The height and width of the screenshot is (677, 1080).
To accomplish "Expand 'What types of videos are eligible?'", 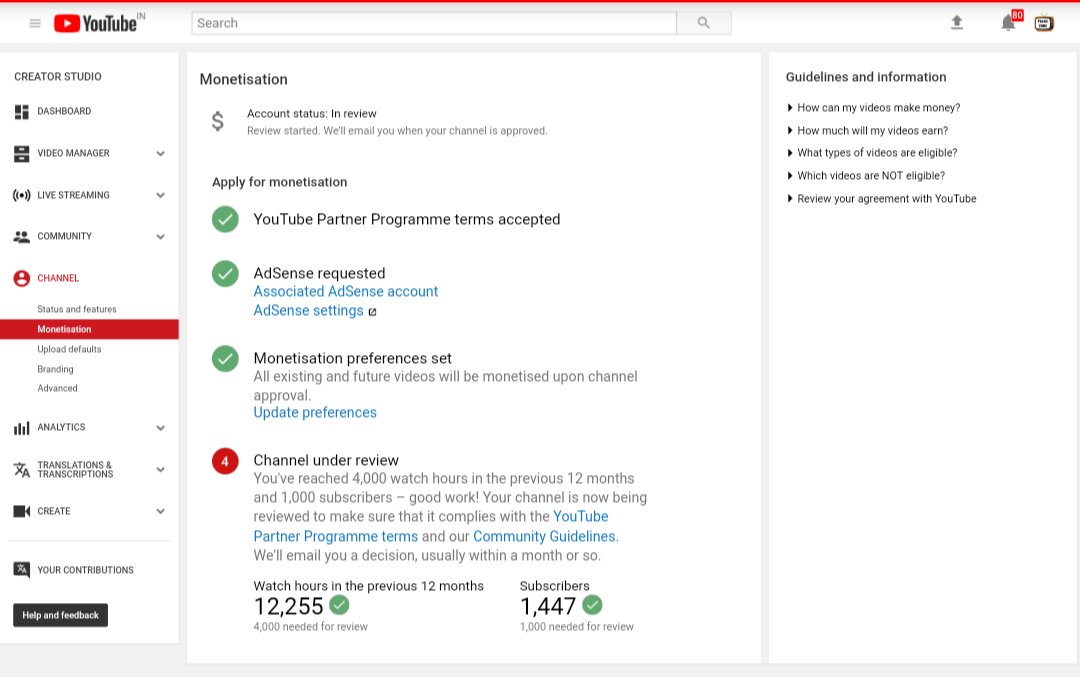I will coord(871,153).
